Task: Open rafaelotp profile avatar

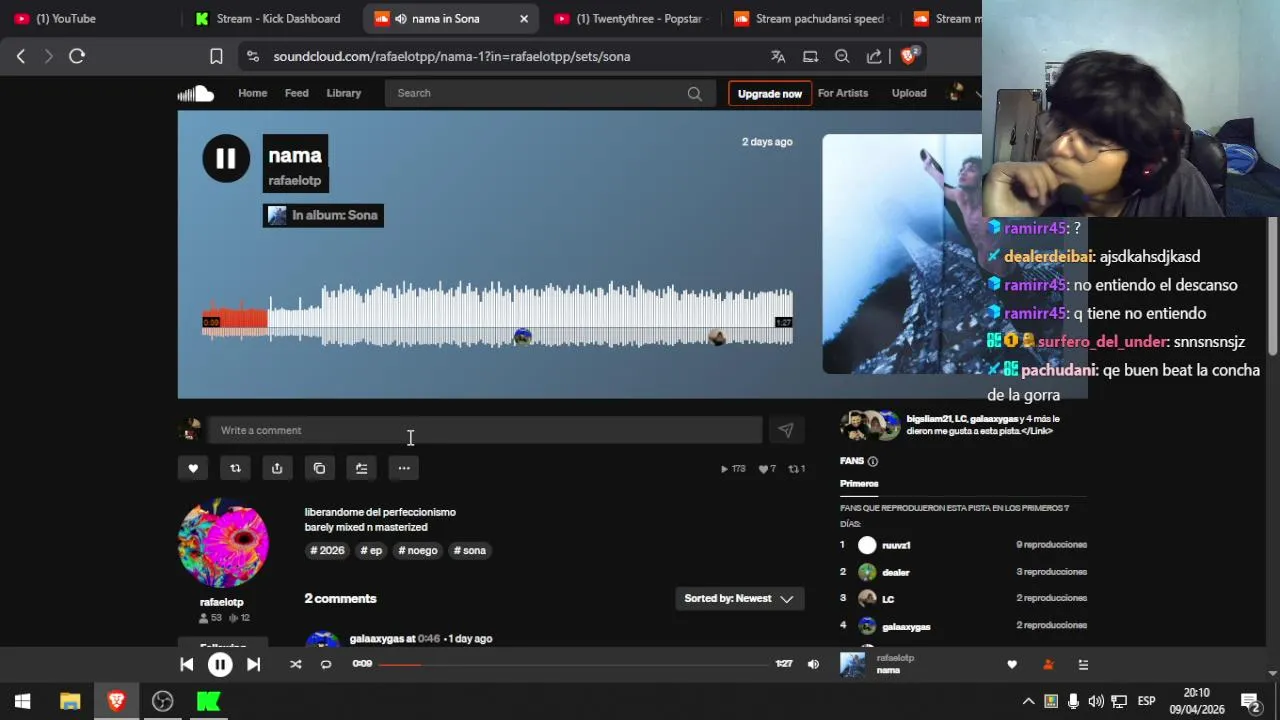Action: tap(223, 543)
